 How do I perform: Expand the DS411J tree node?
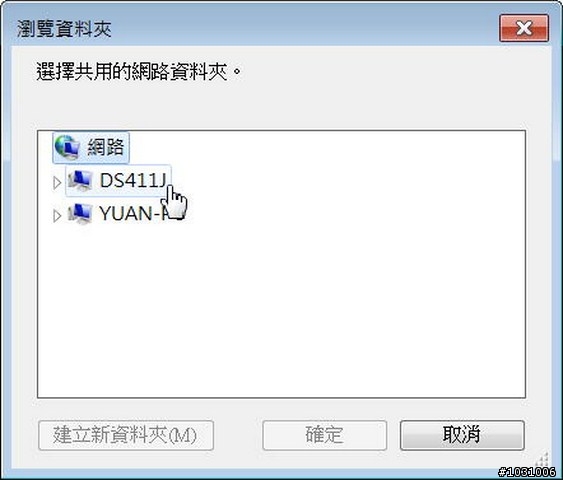coord(57,183)
